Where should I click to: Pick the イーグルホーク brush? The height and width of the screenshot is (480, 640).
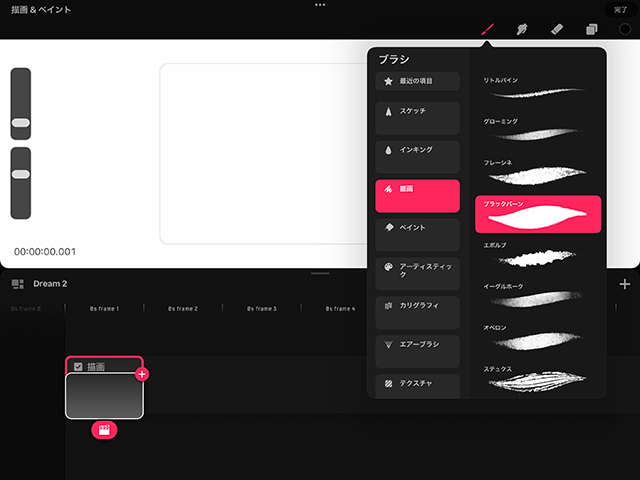point(539,296)
